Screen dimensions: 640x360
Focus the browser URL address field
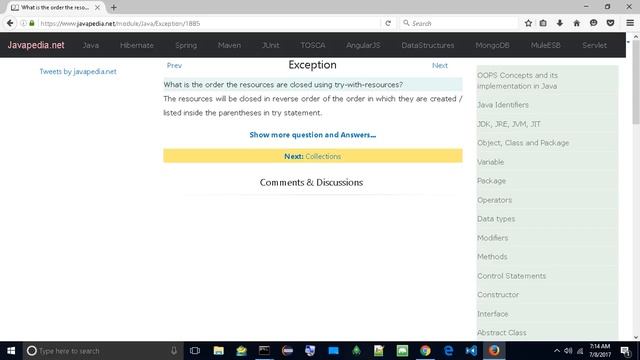tap(208, 23)
